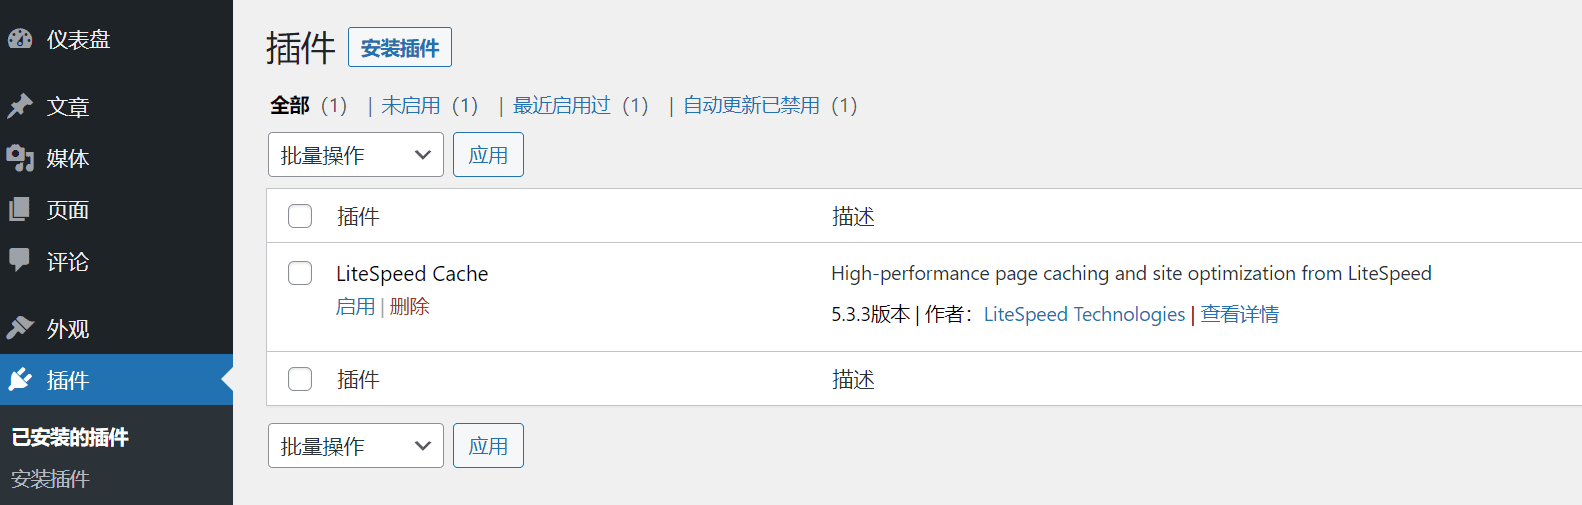
Task: Click the 媒体 media icon
Action: pos(20,158)
